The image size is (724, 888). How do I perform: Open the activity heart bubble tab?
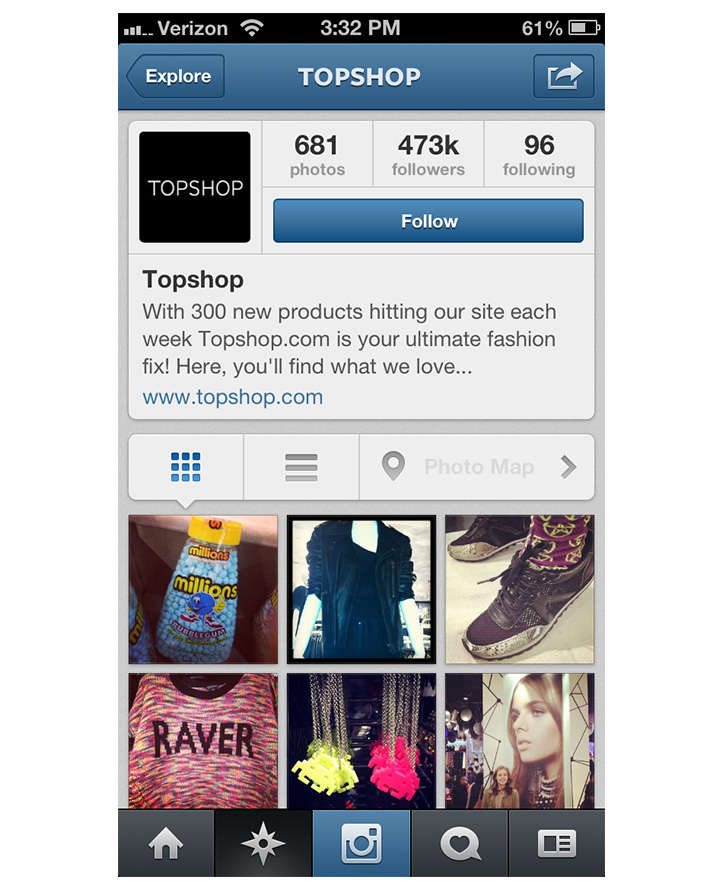click(460, 843)
